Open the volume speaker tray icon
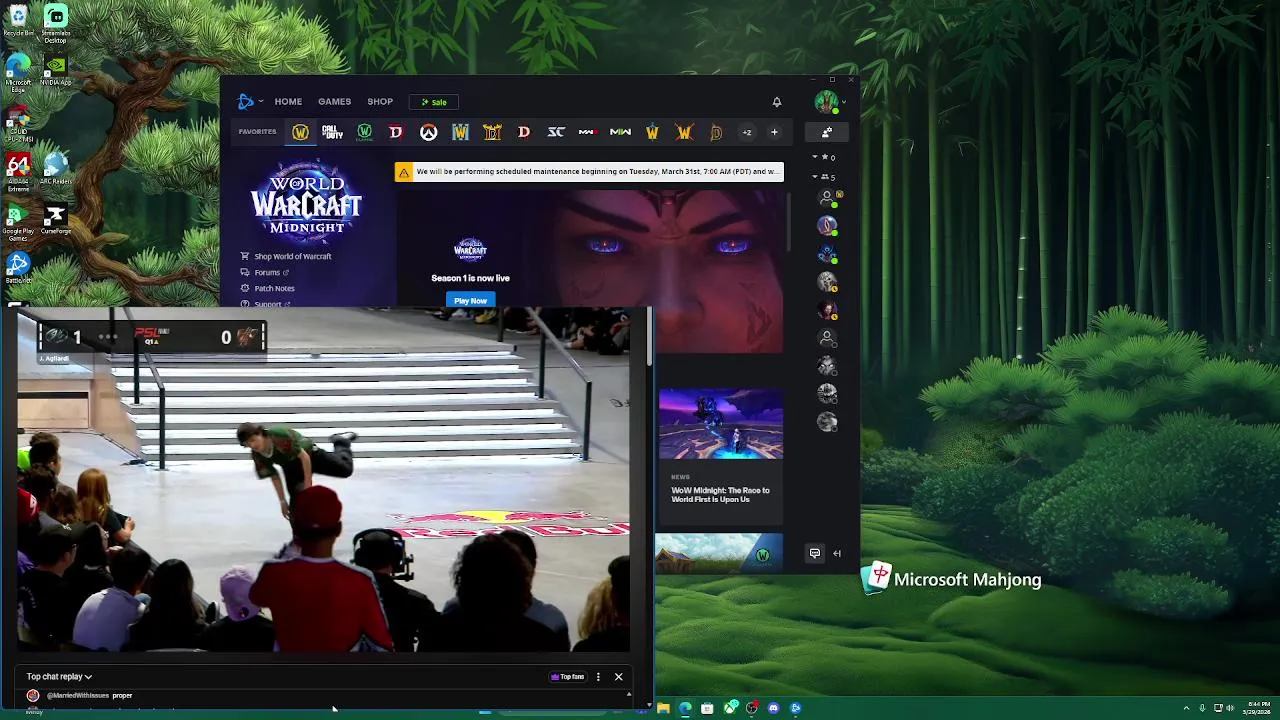This screenshot has width=1280, height=720. 1231,708
